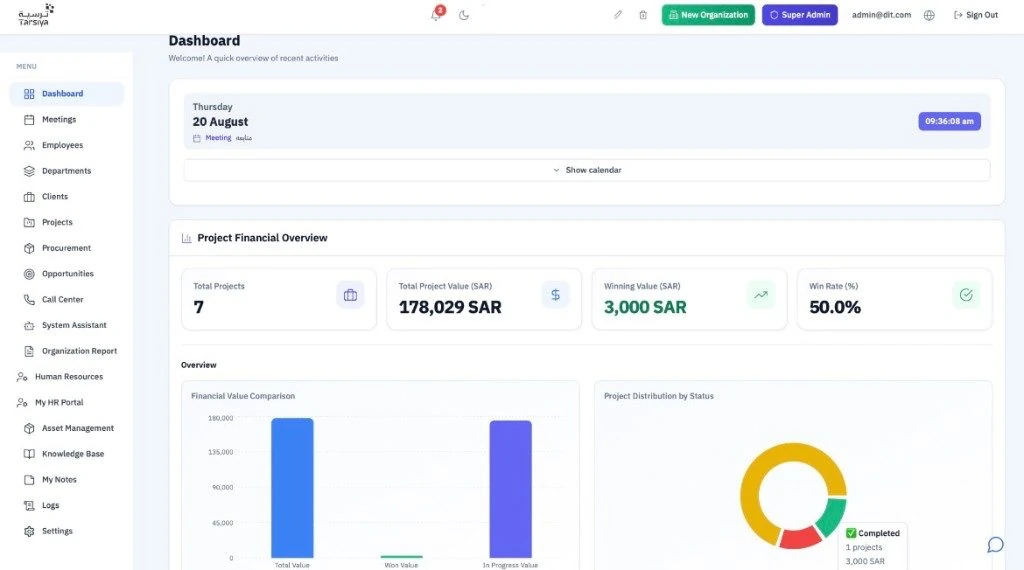Click Sign Out
The width and height of the screenshot is (1024, 570).
(x=976, y=15)
